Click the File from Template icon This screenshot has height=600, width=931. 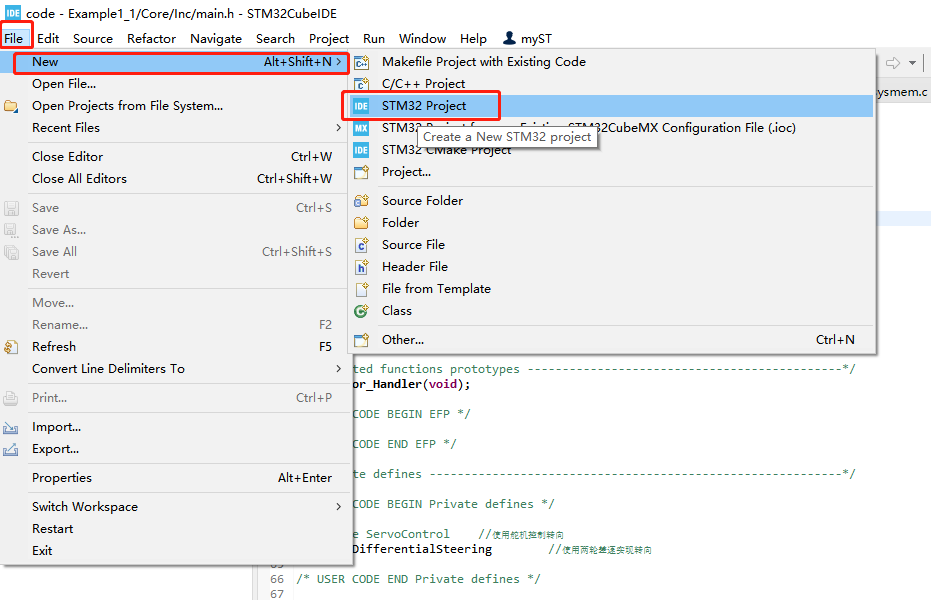coord(362,289)
